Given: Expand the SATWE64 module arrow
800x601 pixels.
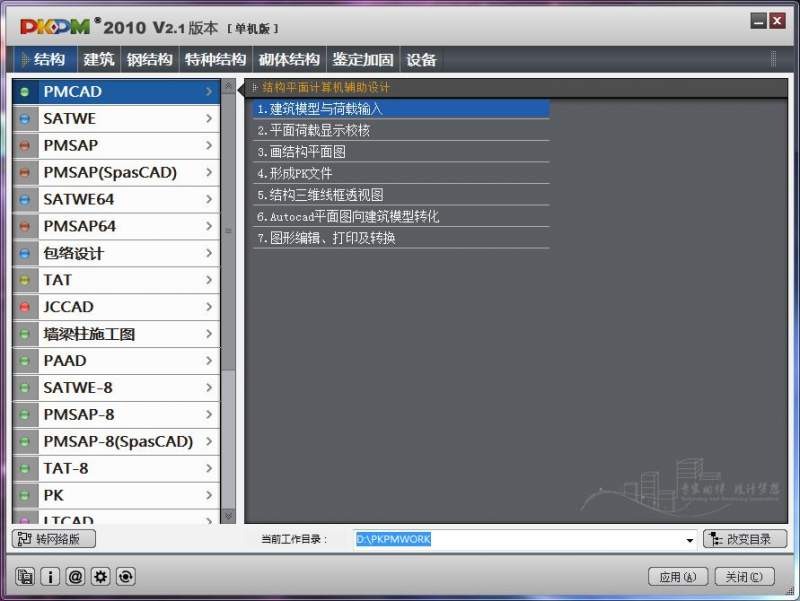Looking at the screenshot, I should [x=209, y=199].
